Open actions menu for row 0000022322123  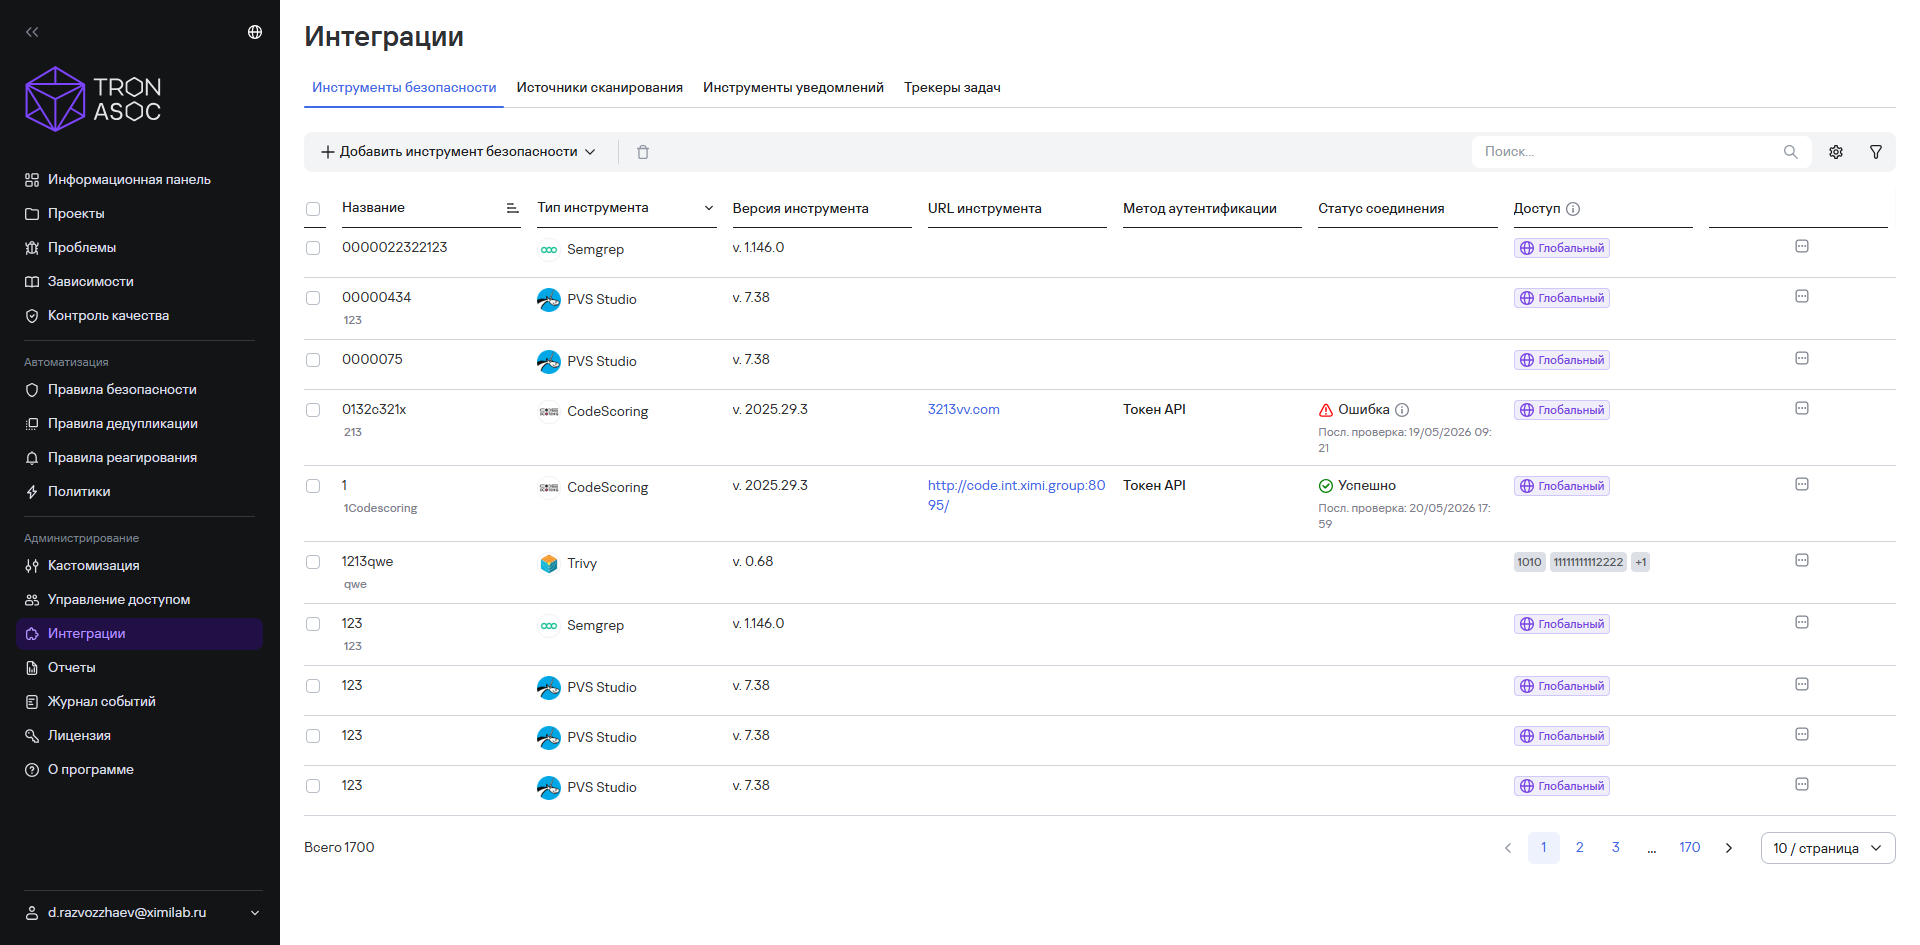pyautogui.click(x=1802, y=246)
